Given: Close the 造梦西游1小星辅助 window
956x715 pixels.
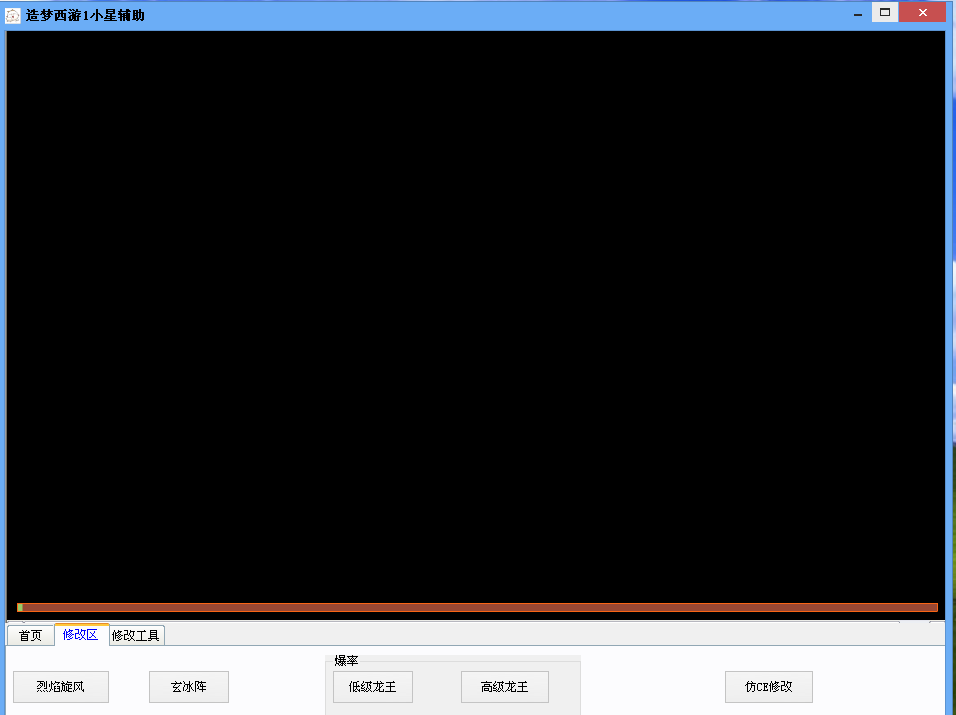Looking at the screenshot, I should [x=922, y=12].
